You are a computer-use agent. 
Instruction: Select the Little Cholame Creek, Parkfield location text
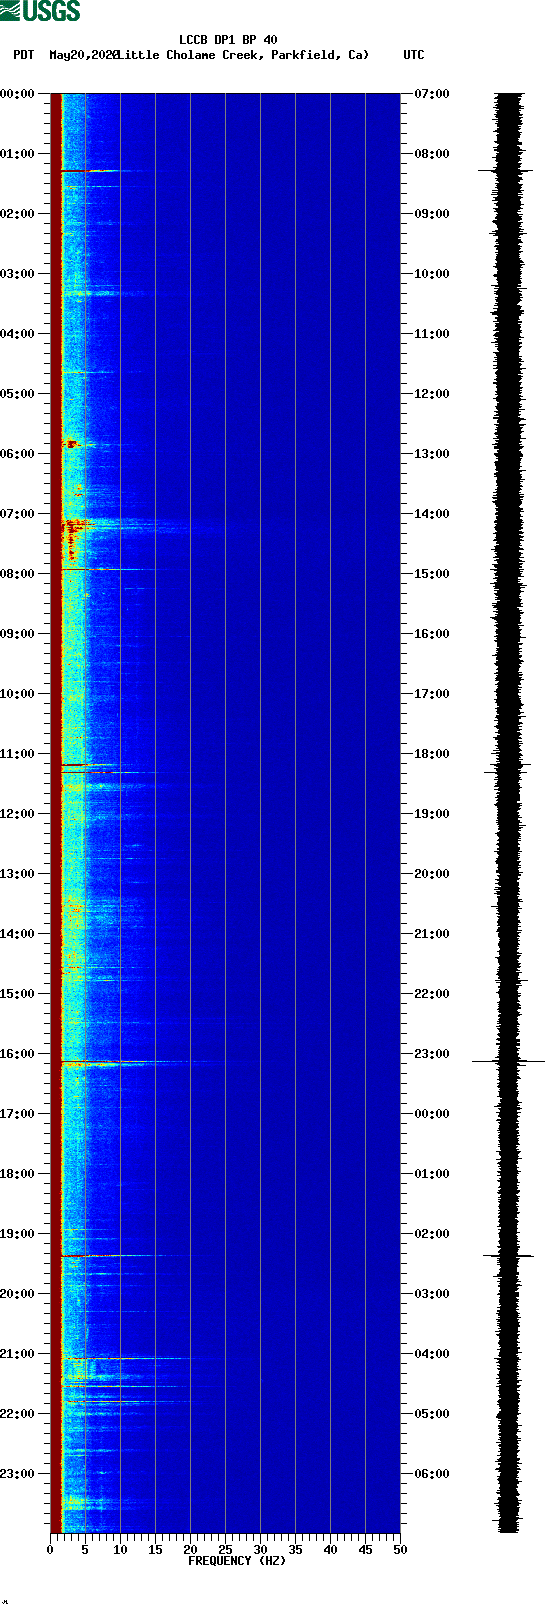click(x=242, y=55)
